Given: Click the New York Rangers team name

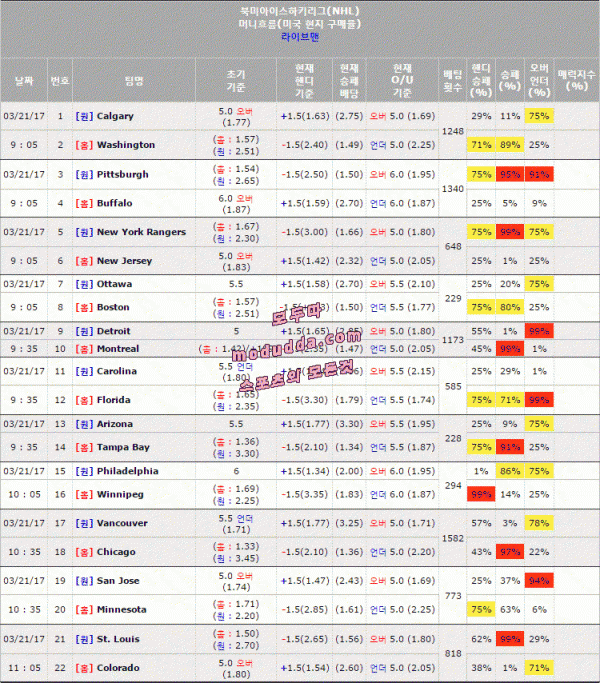Looking at the screenshot, I should 141,232.
